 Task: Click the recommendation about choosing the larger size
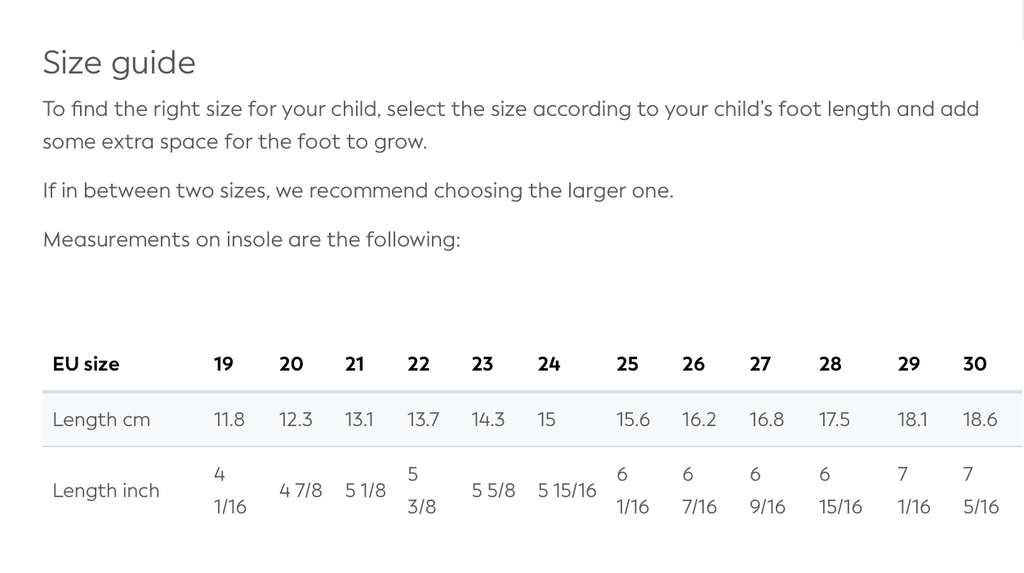358,190
